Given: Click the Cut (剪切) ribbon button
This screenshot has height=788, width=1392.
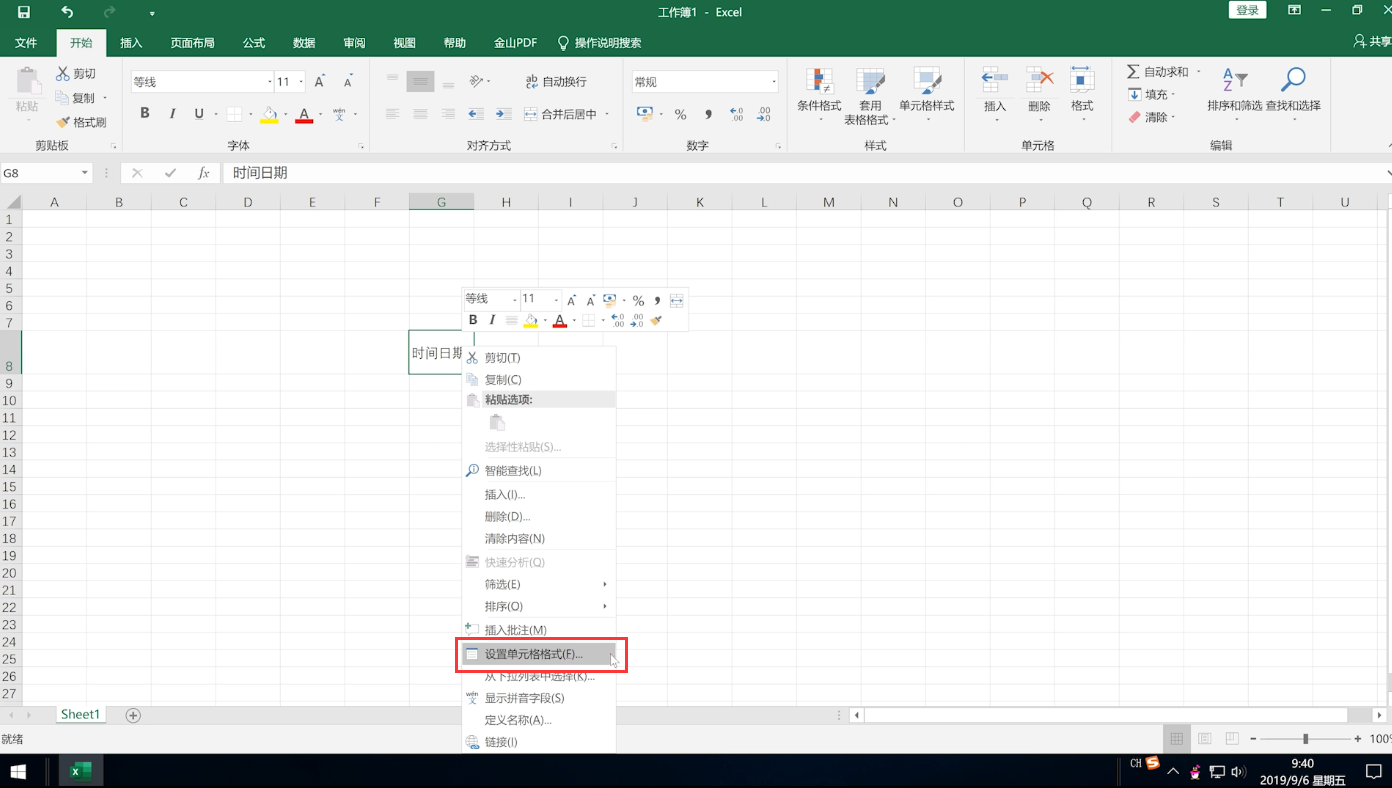Looking at the screenshot, I should click(x=76, y=74).
